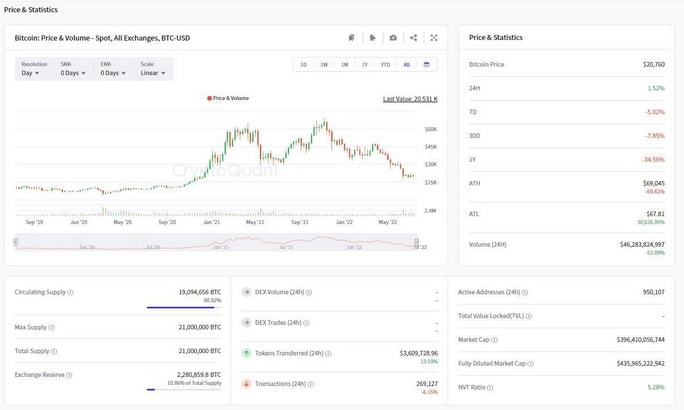684x410 pixels.
Task: Expand chart to fullscreen
Action: pyautogui.click(x=434, y=38)
